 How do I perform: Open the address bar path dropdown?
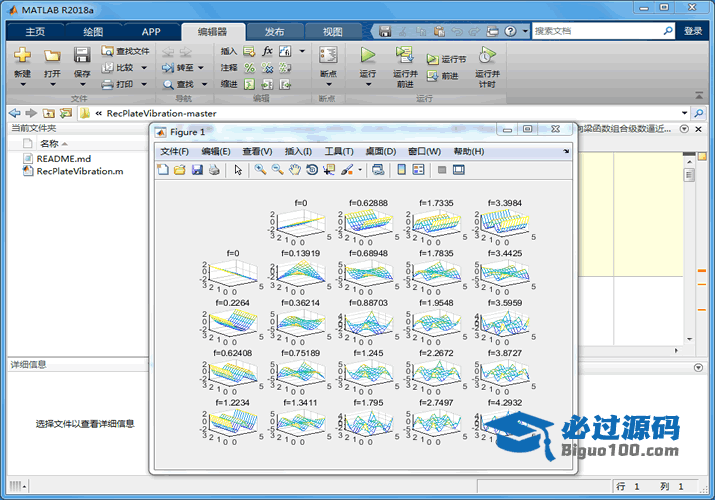tap(684, 113)
